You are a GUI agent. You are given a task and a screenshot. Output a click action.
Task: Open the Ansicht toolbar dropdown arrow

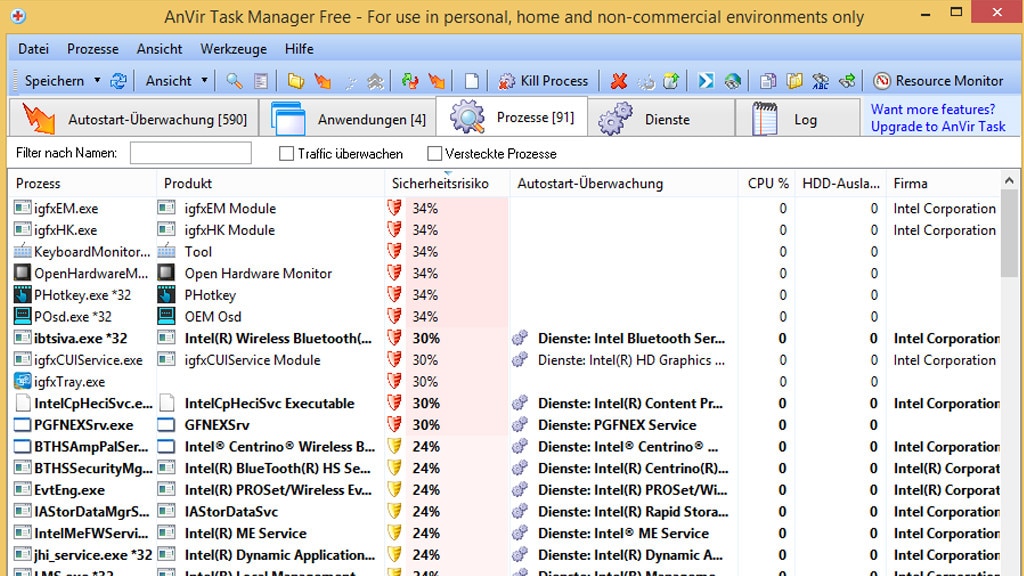[x=204, y=81]
